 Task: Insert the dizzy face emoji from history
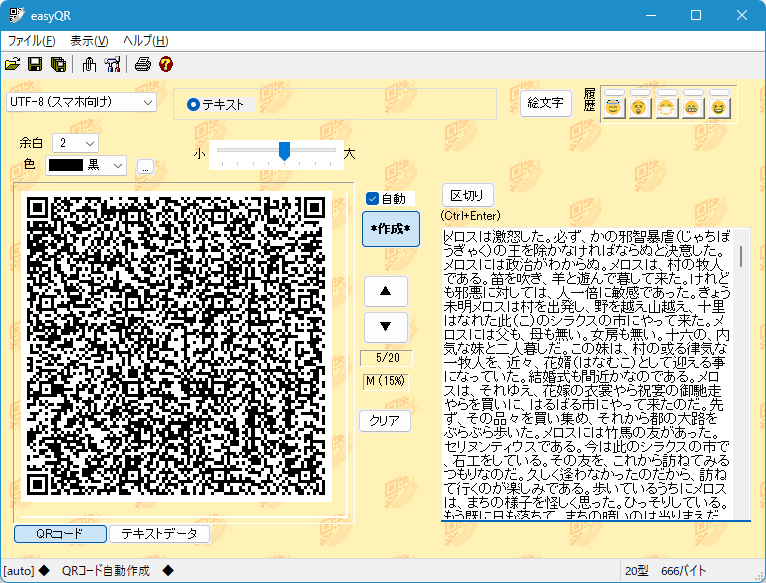pos(639,108)
